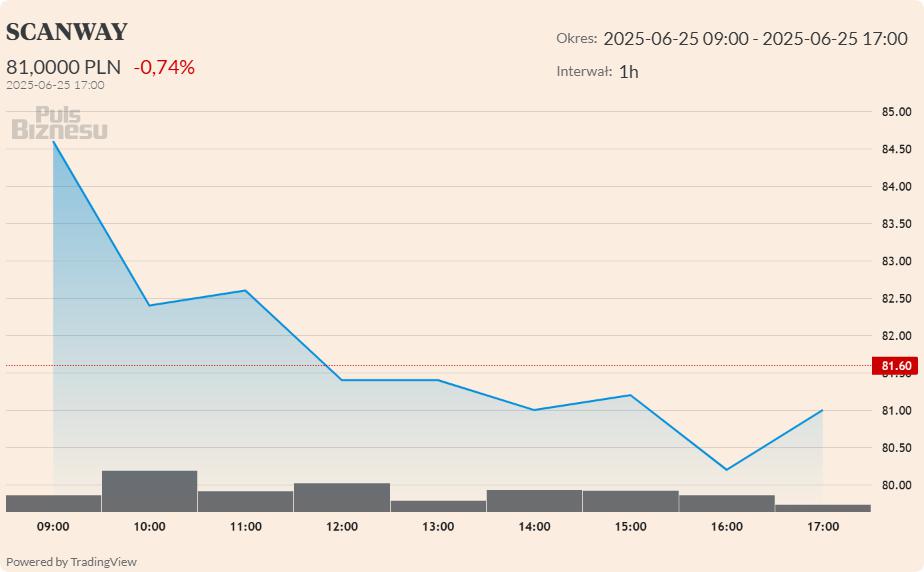Click the Okres date range value
This screenshot has height=572, width=924.
[755, 39]
